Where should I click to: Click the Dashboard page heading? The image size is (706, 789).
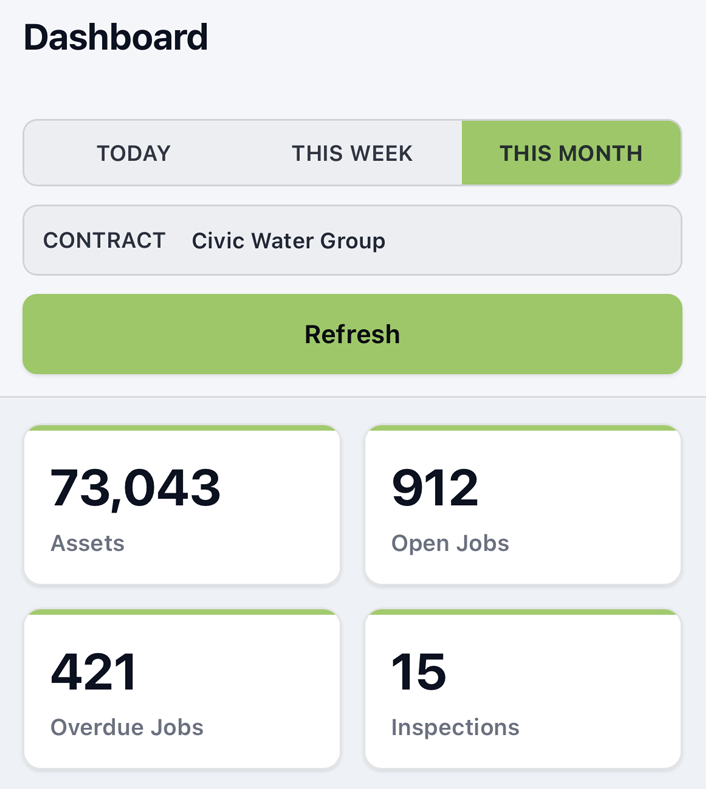[115, 38]
